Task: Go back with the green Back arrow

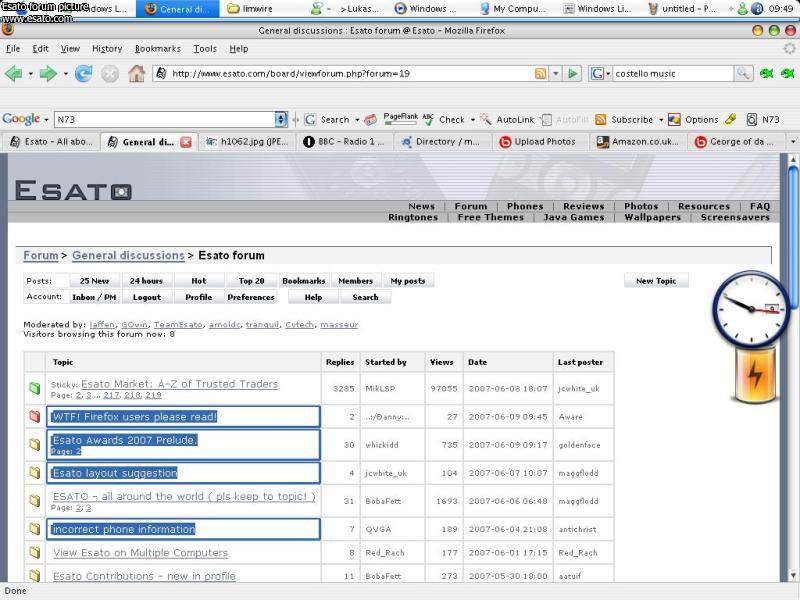Action: [x=13, y=73]
